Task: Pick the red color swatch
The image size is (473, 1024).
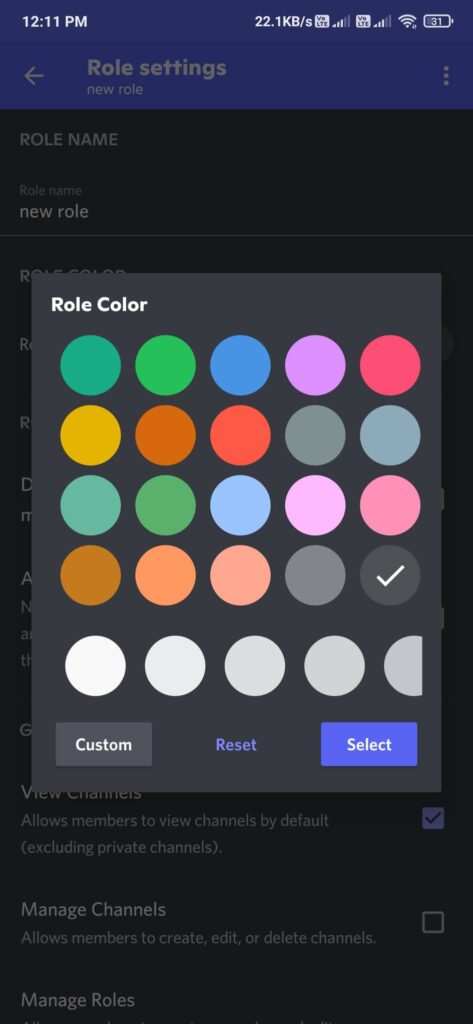Action: click(x=240, y=435)
